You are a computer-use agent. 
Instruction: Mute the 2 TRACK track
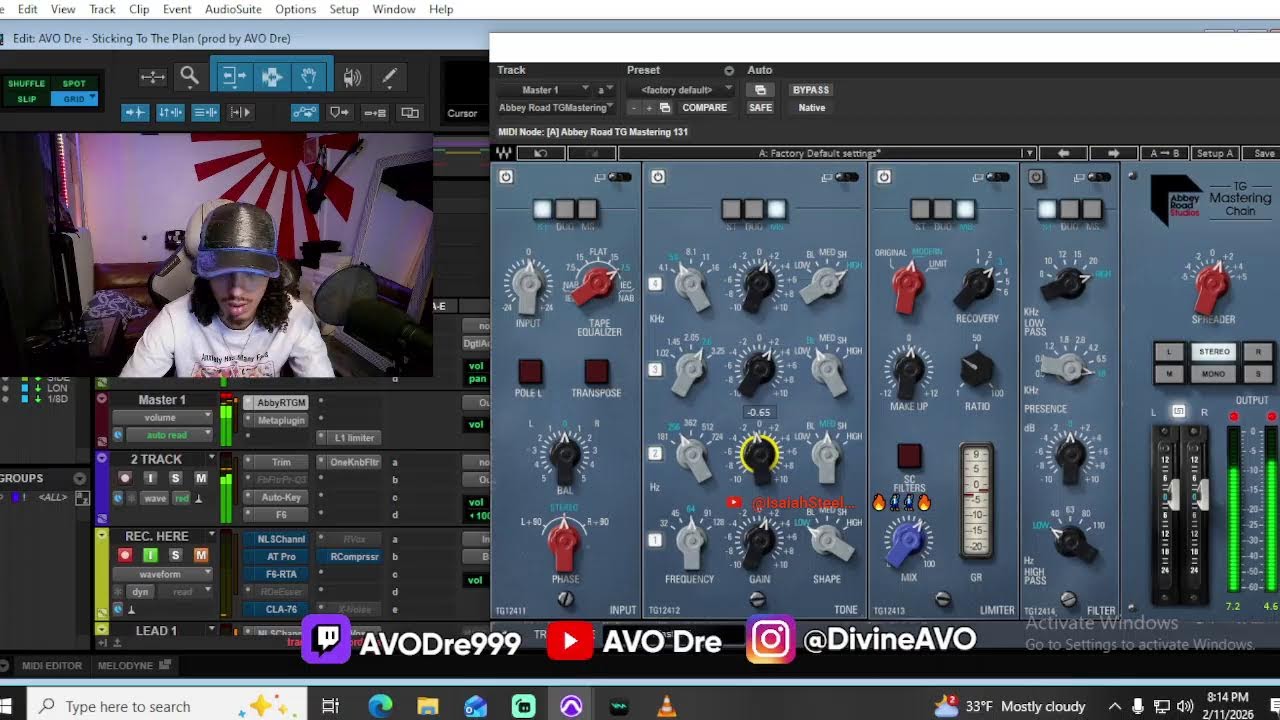tap(201, 478)
